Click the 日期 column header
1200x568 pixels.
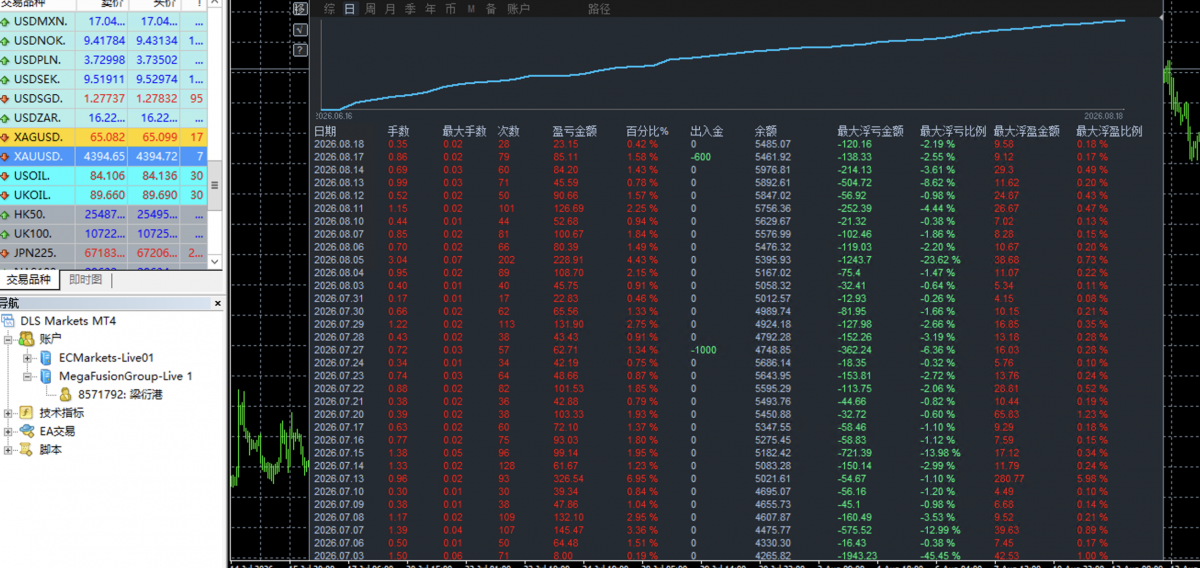click(325, 131)
